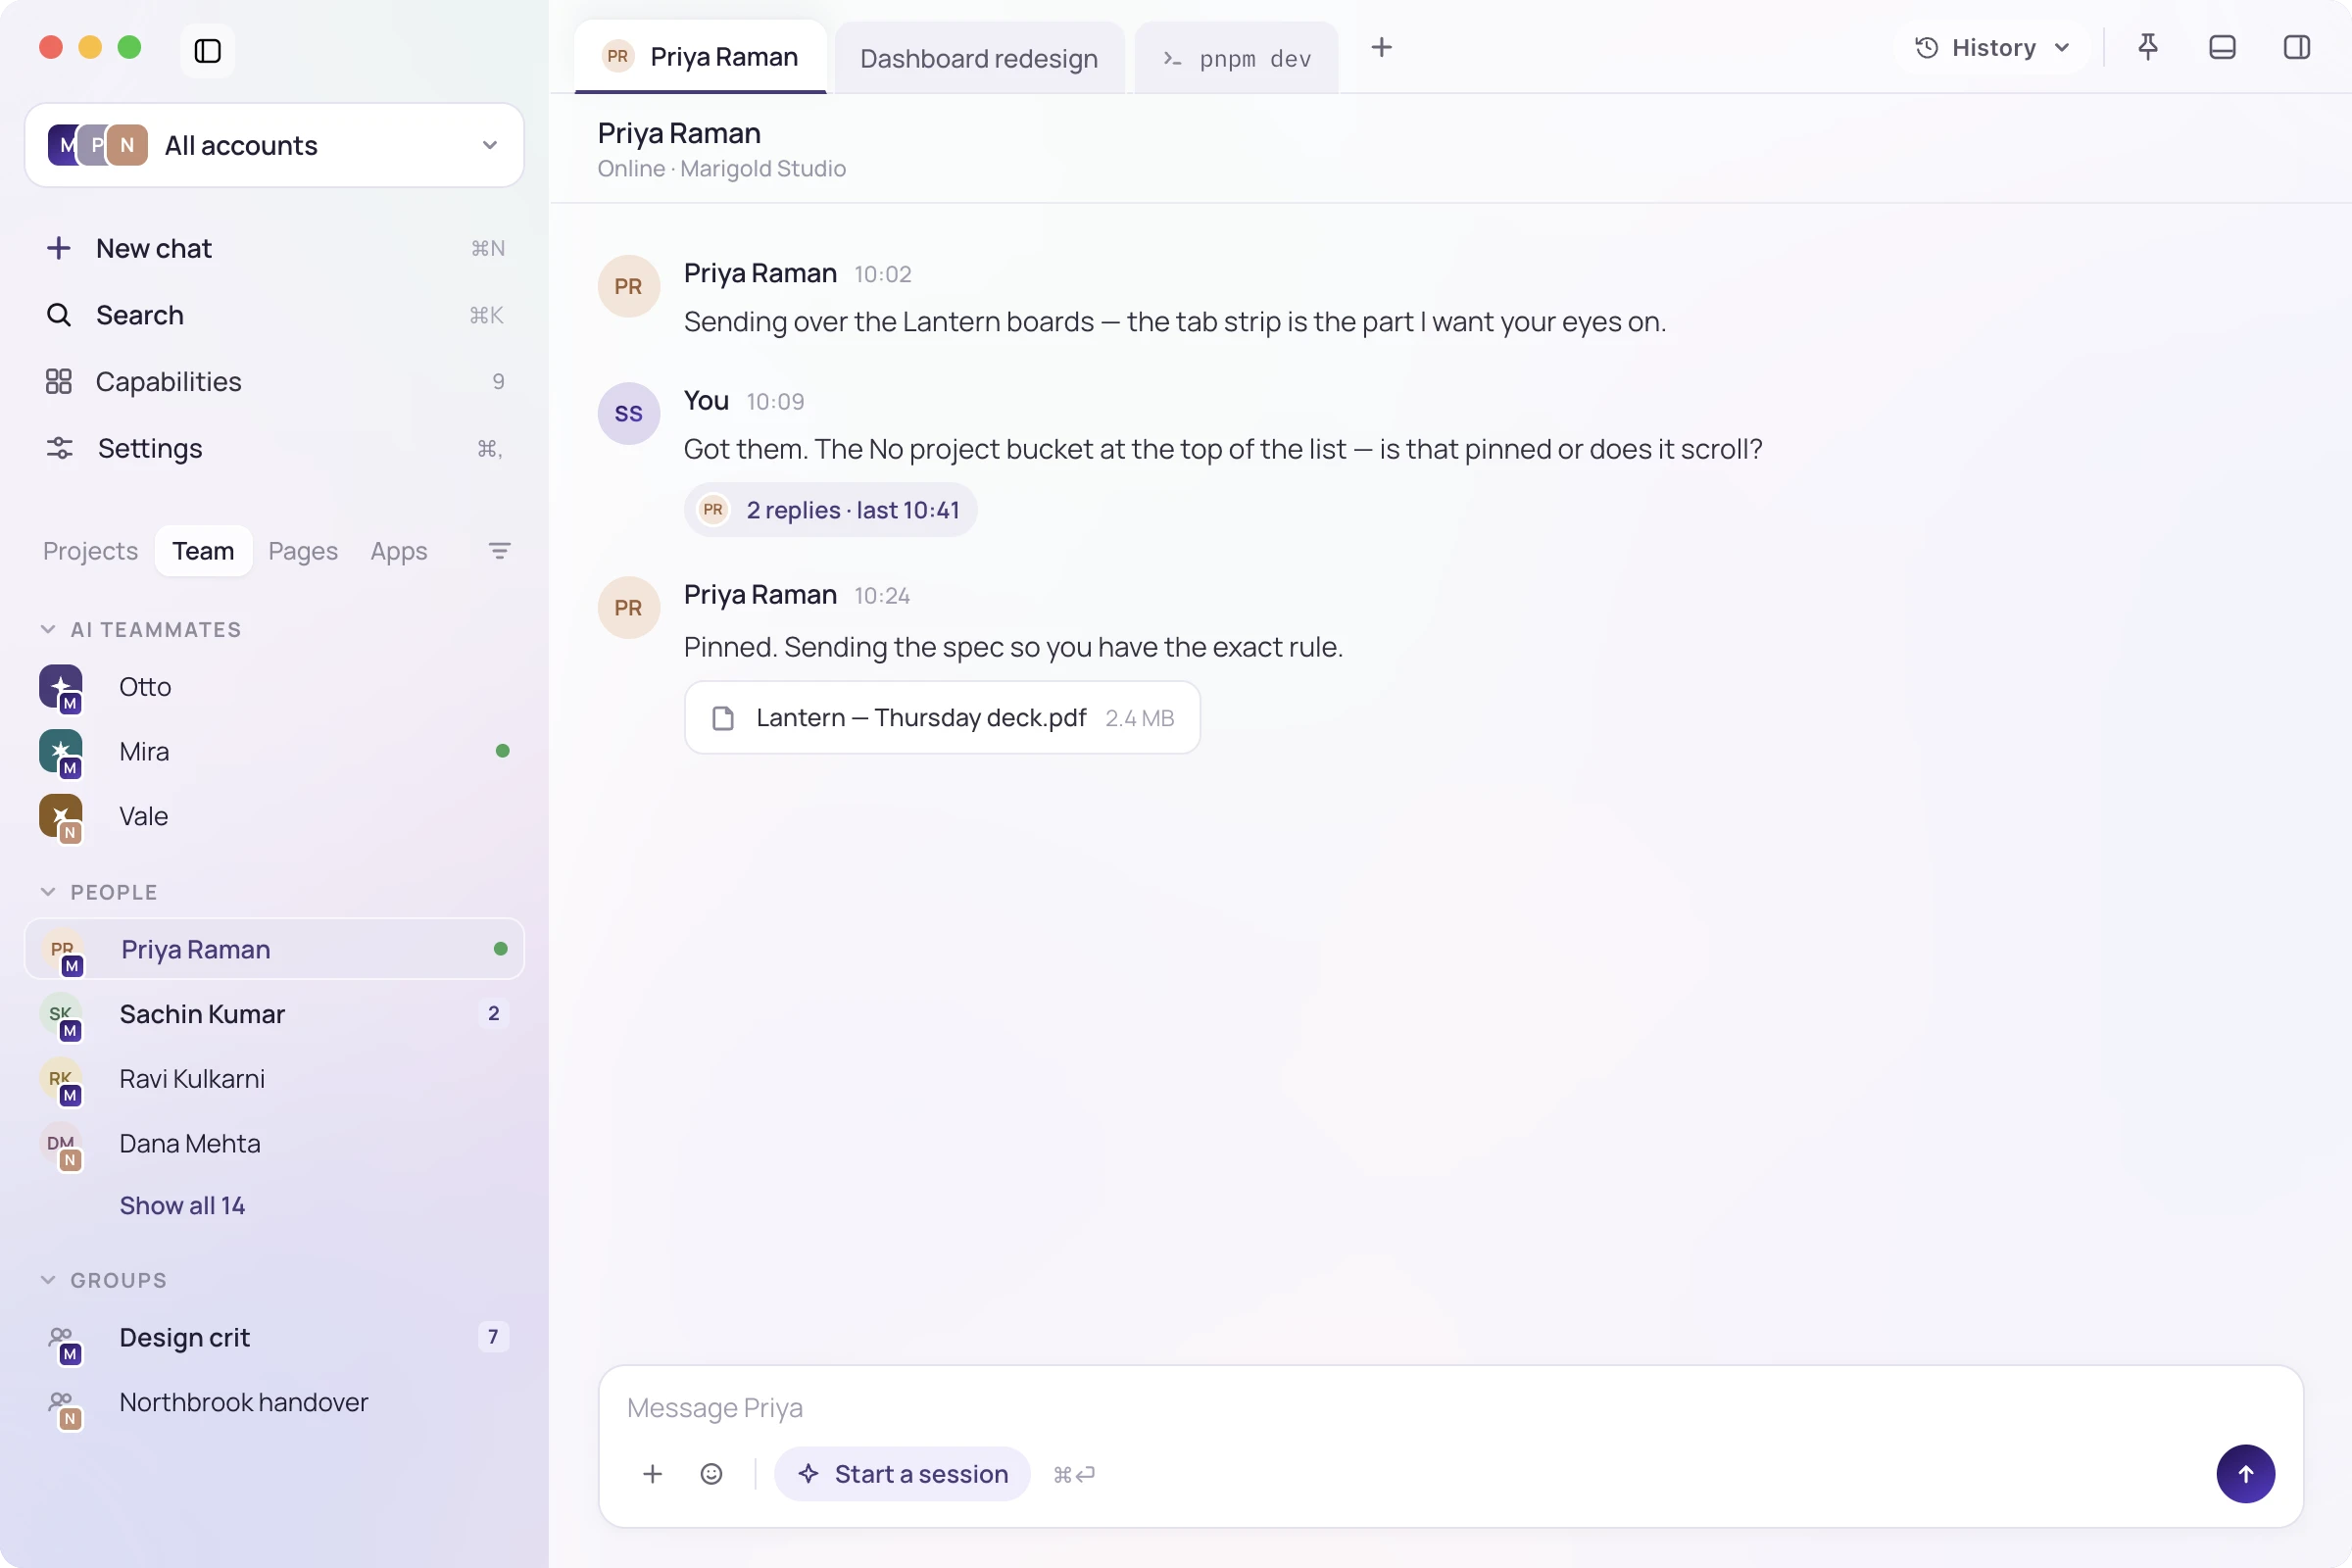
Task: Switch to Dashboard redesign tab
Action: pyautogui.click(x=979, y=58)
